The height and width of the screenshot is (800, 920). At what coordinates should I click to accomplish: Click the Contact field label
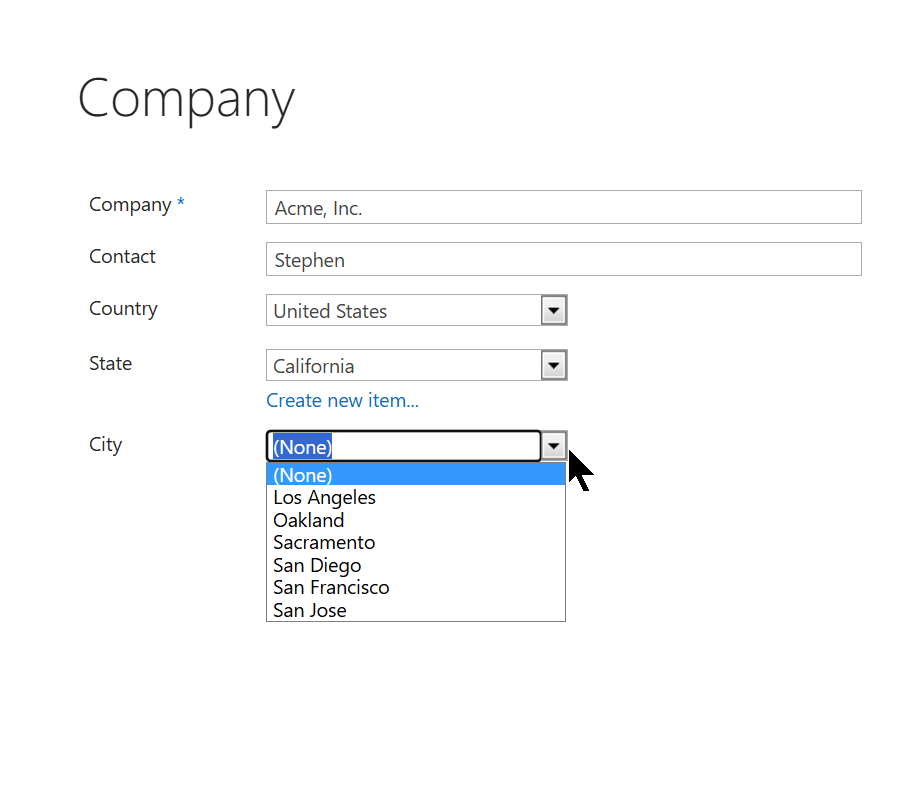[122, 256]
